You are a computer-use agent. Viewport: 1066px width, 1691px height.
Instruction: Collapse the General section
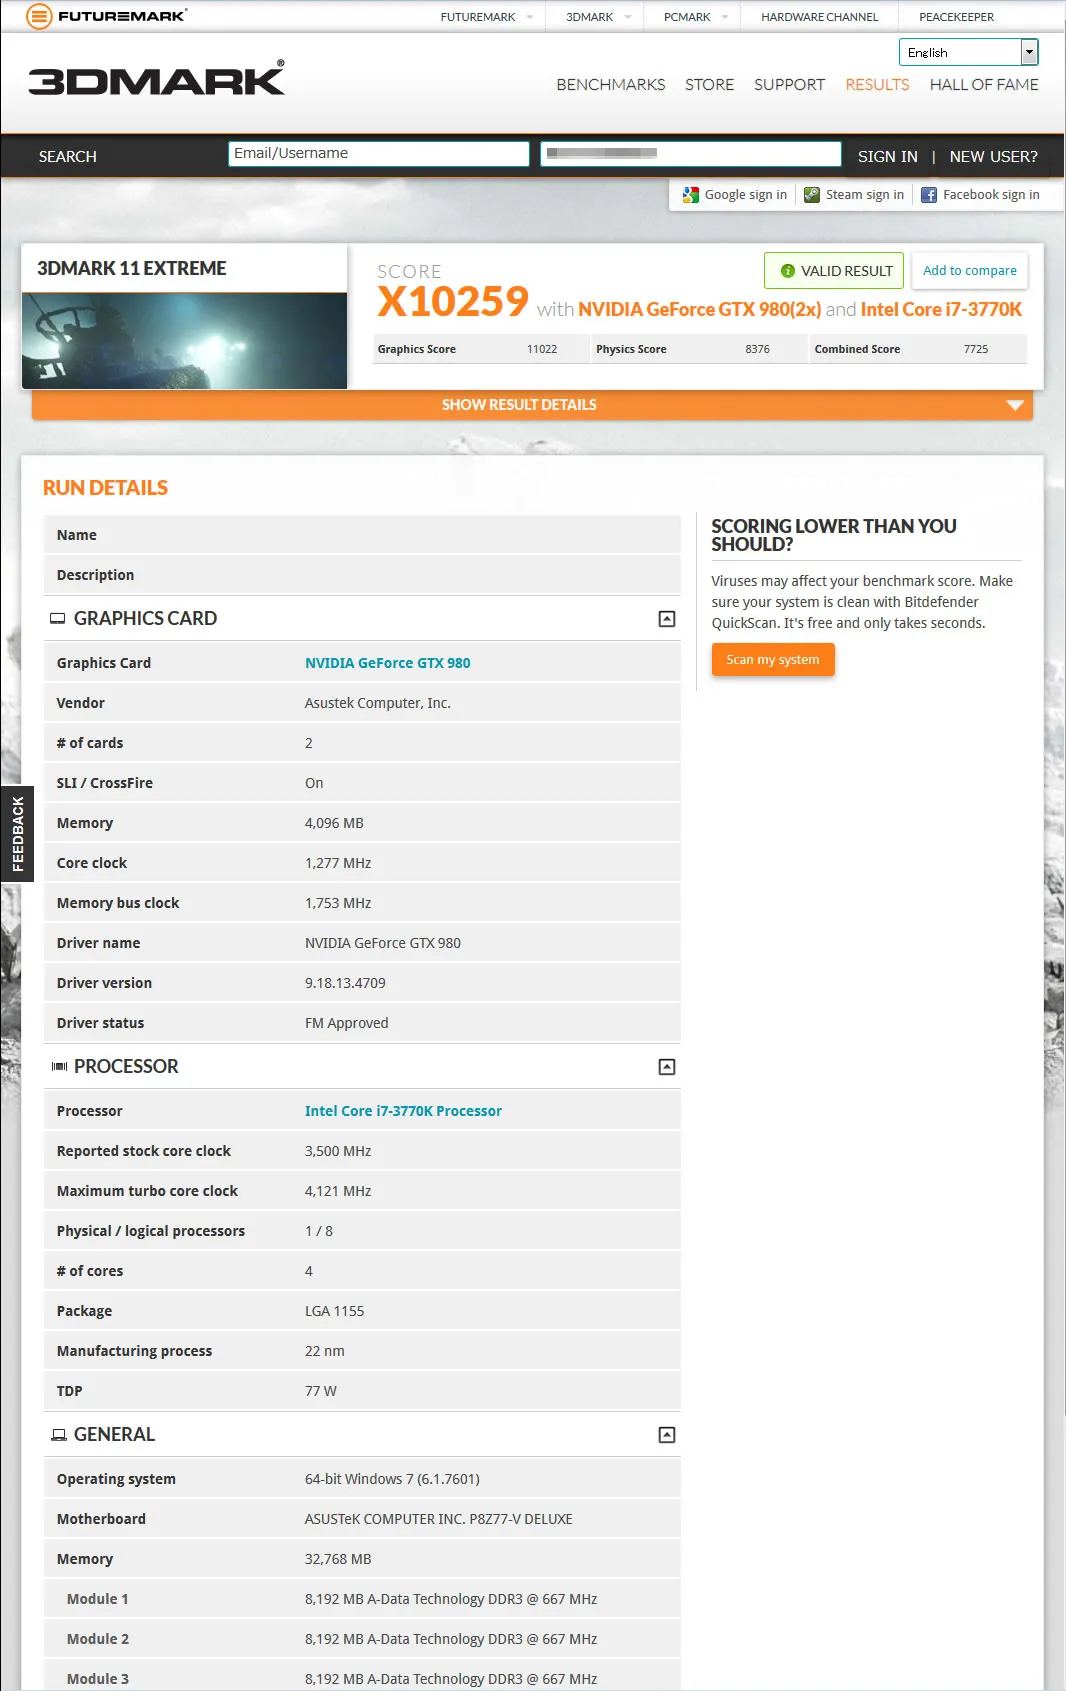[667, 1435]
